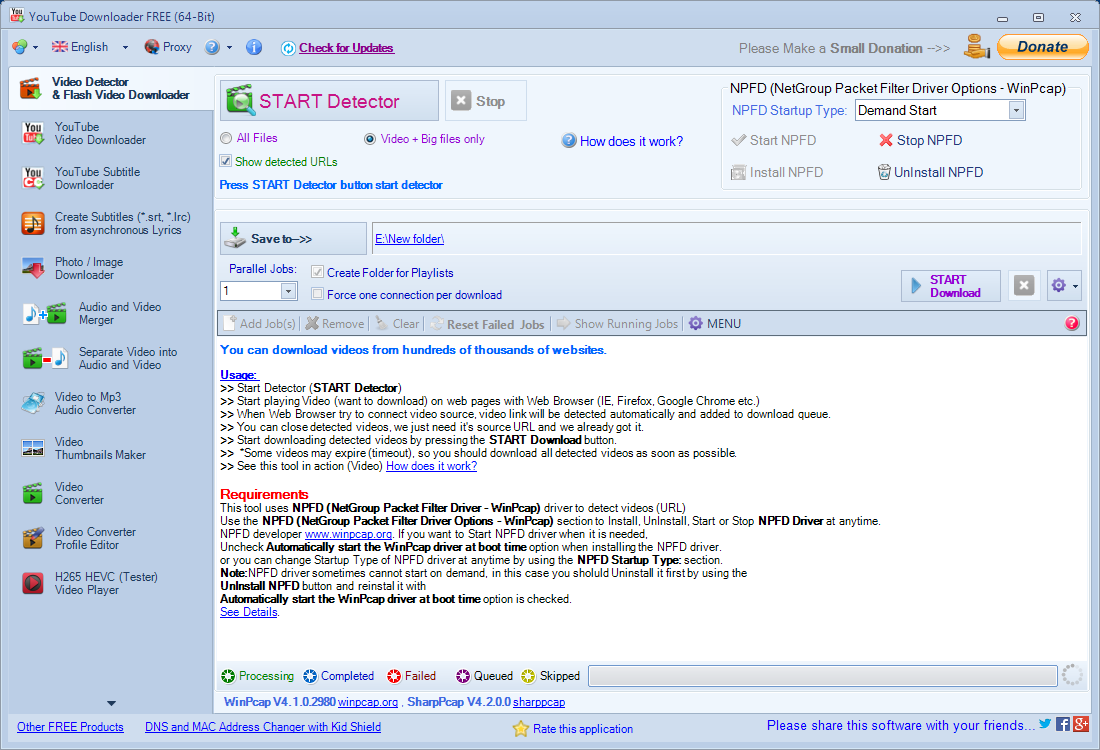Click the Video to Mp3 Audio Converter icon
The height and width of the screenshot is (750, 1100).
click(33, 403)
